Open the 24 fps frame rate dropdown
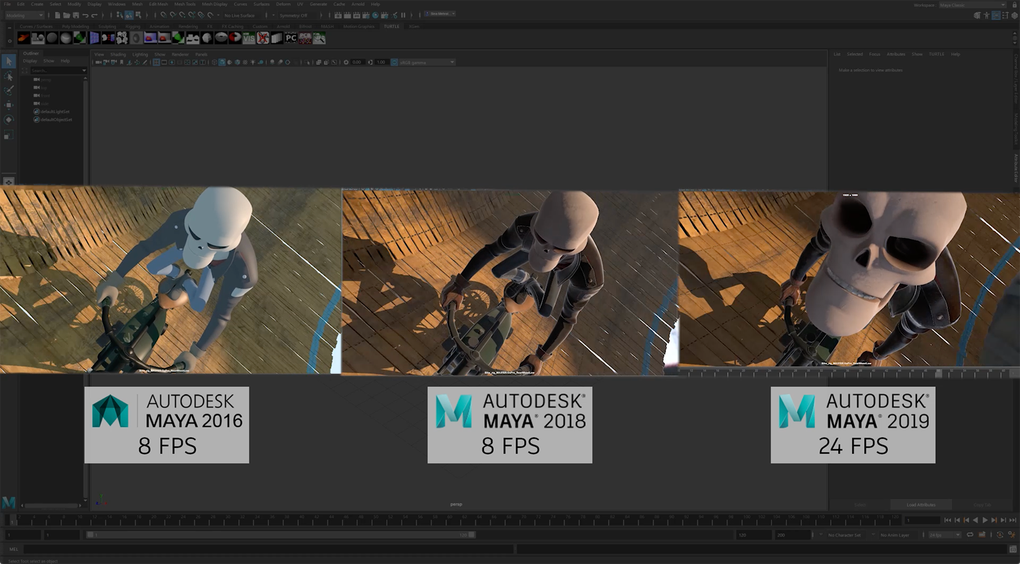1020x564 pixels. click(x=945, y=535)
